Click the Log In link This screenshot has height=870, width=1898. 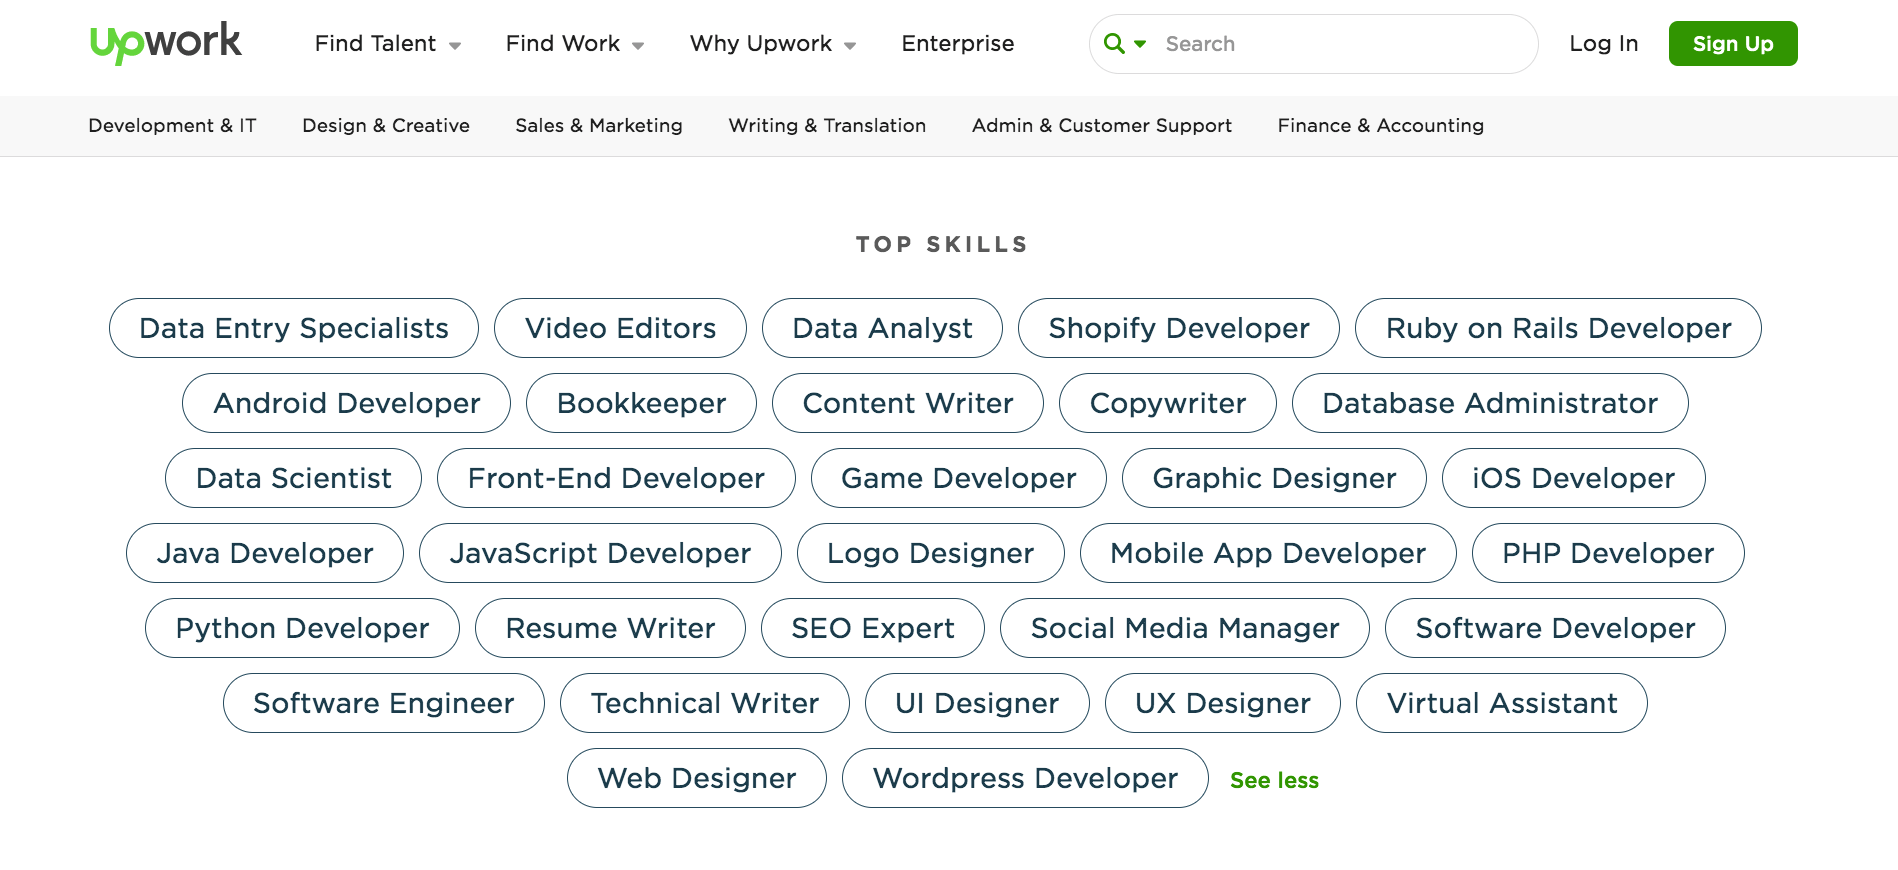1604,44
